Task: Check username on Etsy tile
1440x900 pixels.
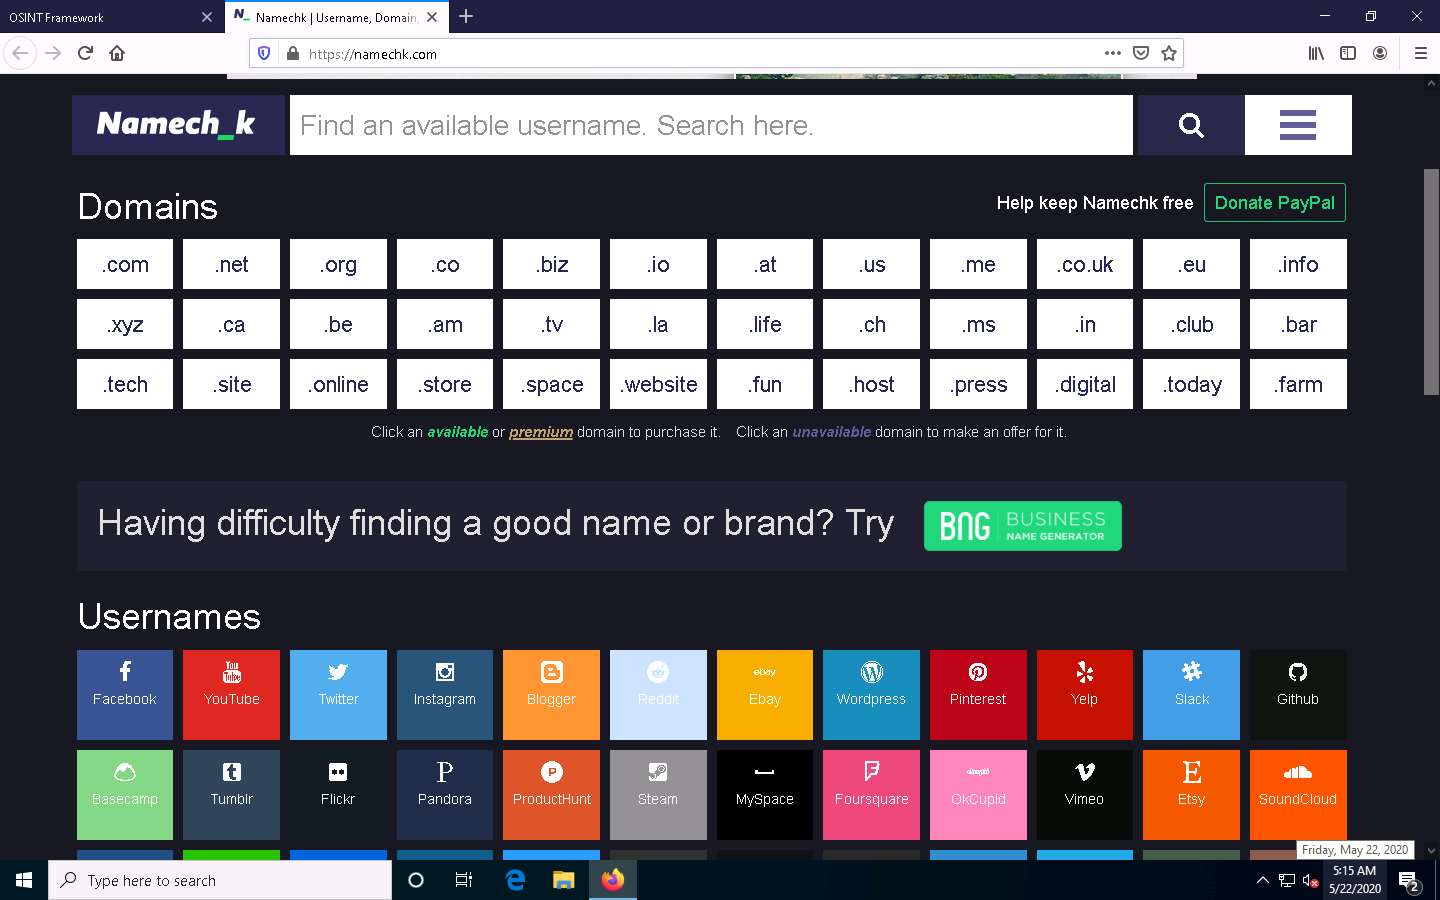Action: pyautogui.click(x=1191, y=795)
